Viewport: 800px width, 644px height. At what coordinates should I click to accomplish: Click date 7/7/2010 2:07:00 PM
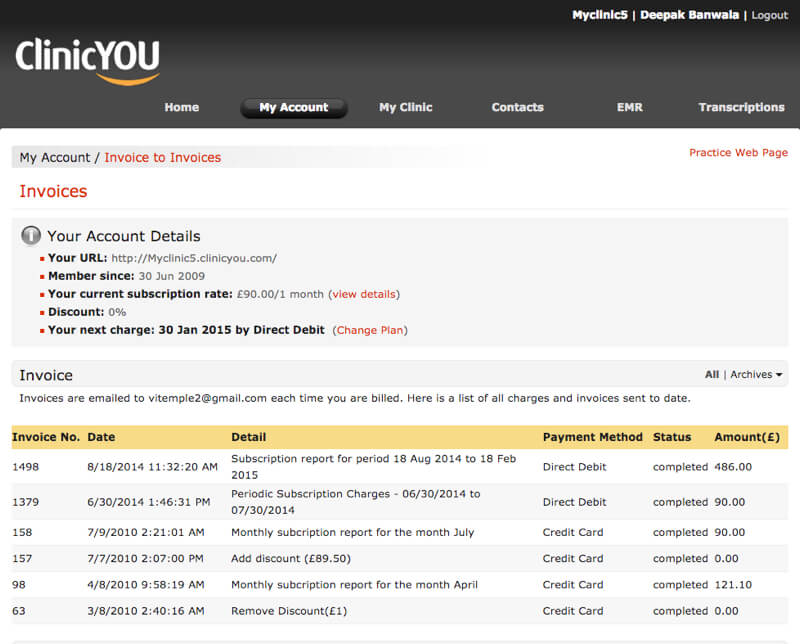(145, 559)
